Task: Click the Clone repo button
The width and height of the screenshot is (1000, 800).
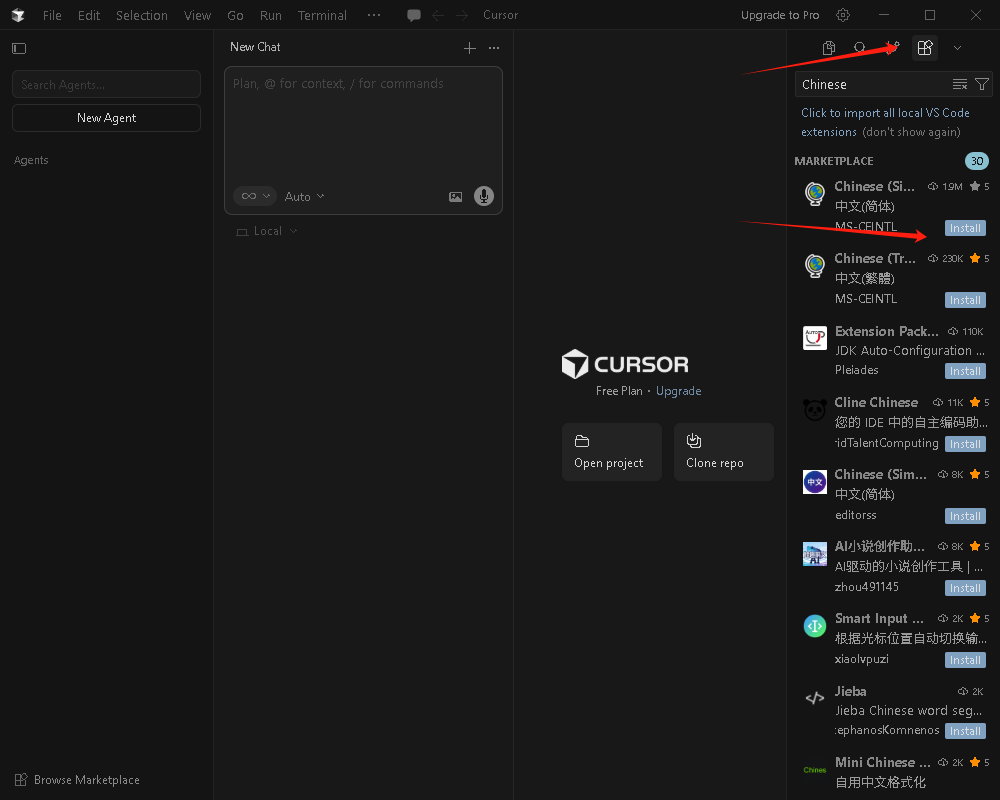Action: tap(723, 452)
